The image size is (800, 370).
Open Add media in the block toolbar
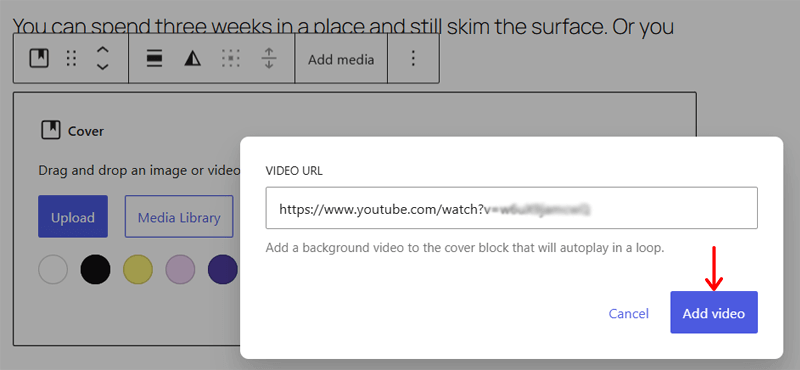click(341, 59)
